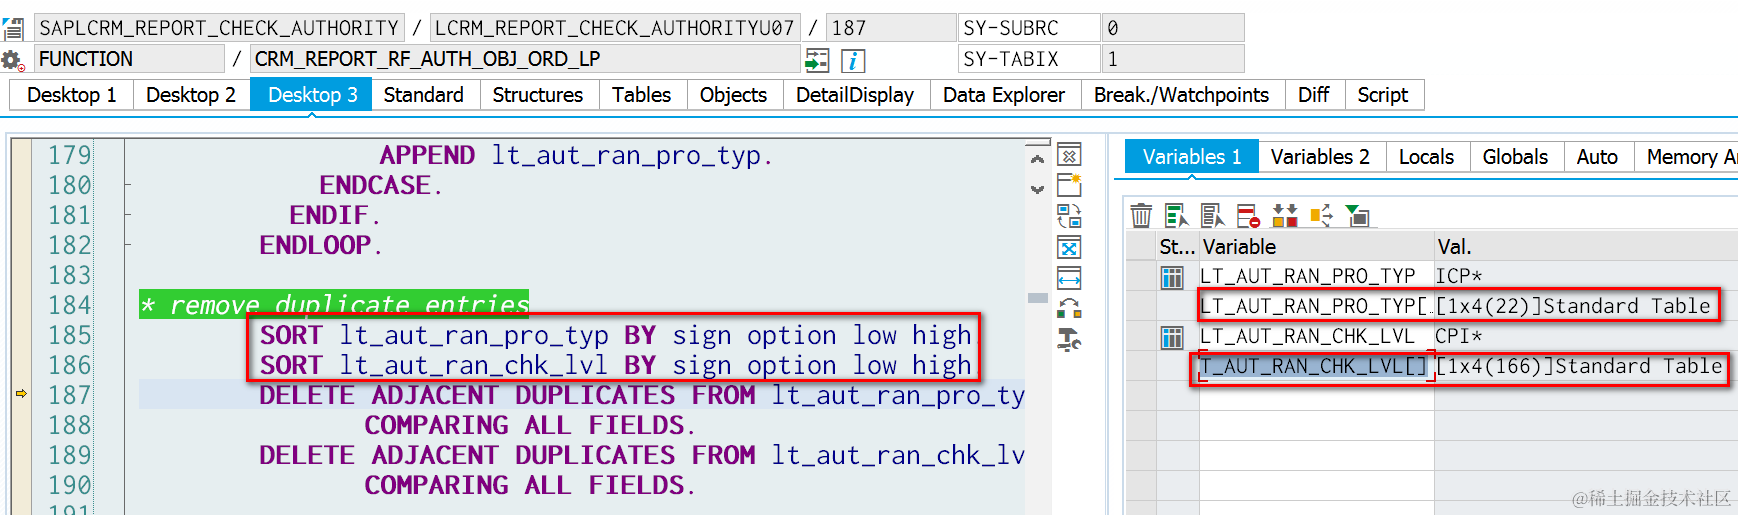Click the trash can delete icon

[1141, 215]
